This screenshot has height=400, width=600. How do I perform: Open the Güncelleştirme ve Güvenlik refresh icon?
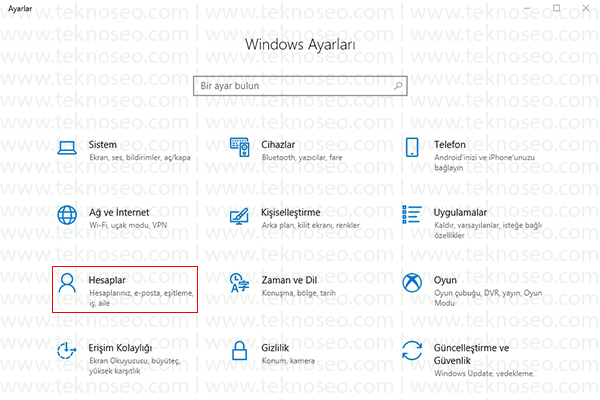pyautogui.click(x=412, y=351)
